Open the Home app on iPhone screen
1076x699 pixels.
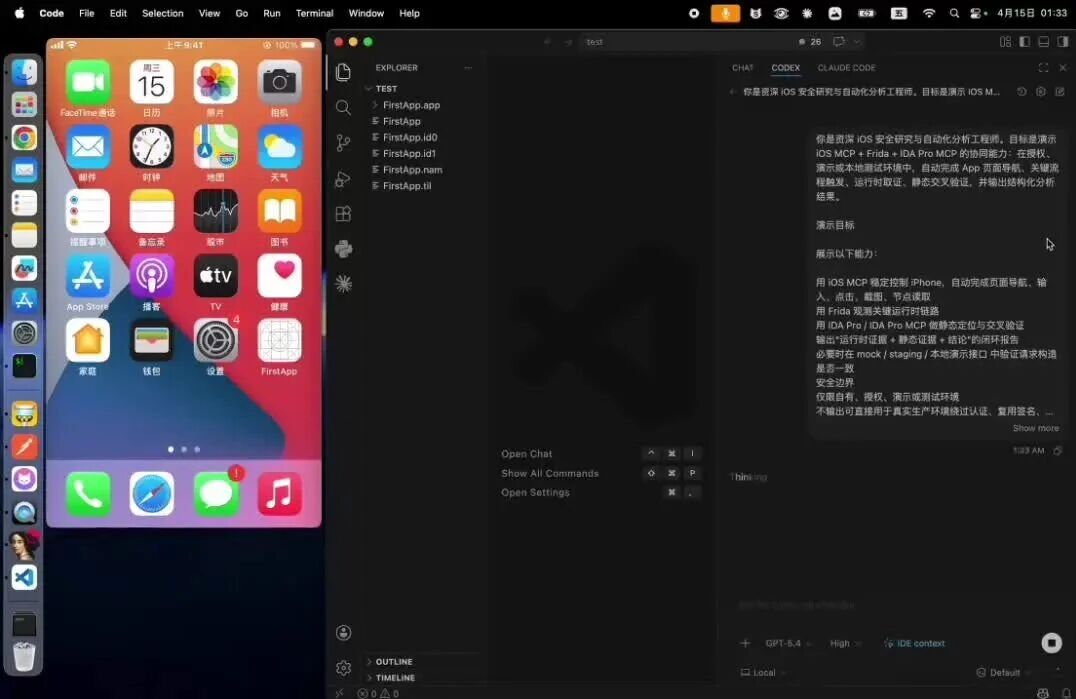[88, 340]
